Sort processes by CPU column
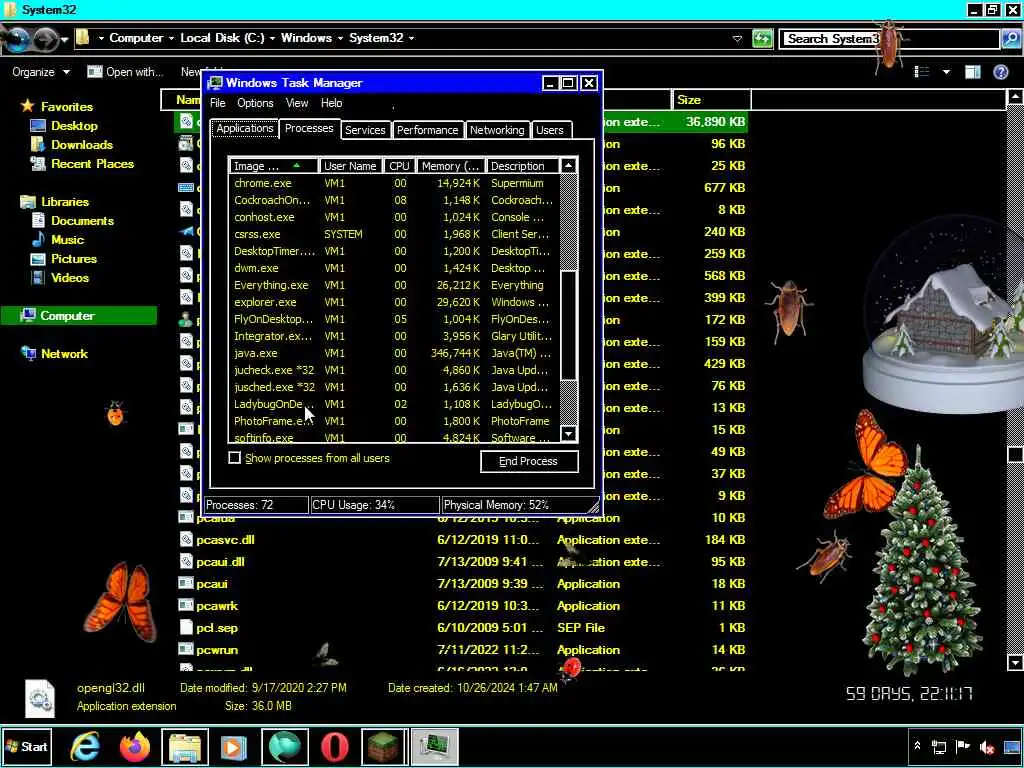Image resolution: width=1024 pixels, height=768 pixels. click(399, 166)
